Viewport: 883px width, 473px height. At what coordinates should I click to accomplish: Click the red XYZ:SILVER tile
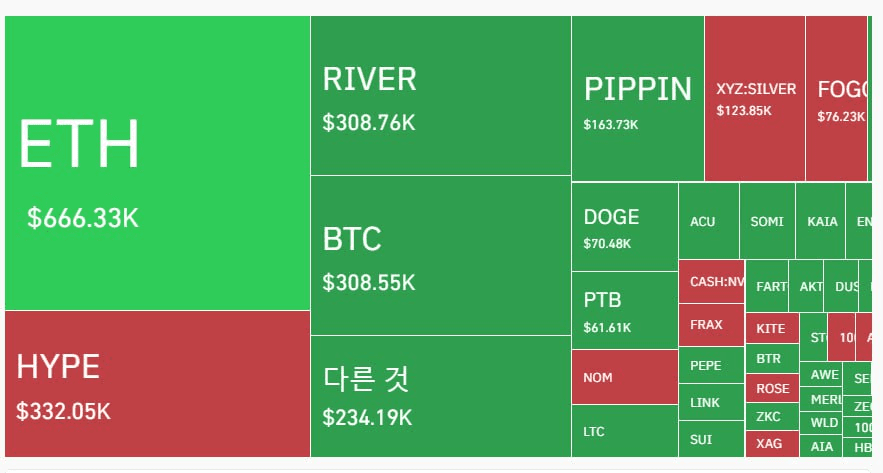point(755,99)
